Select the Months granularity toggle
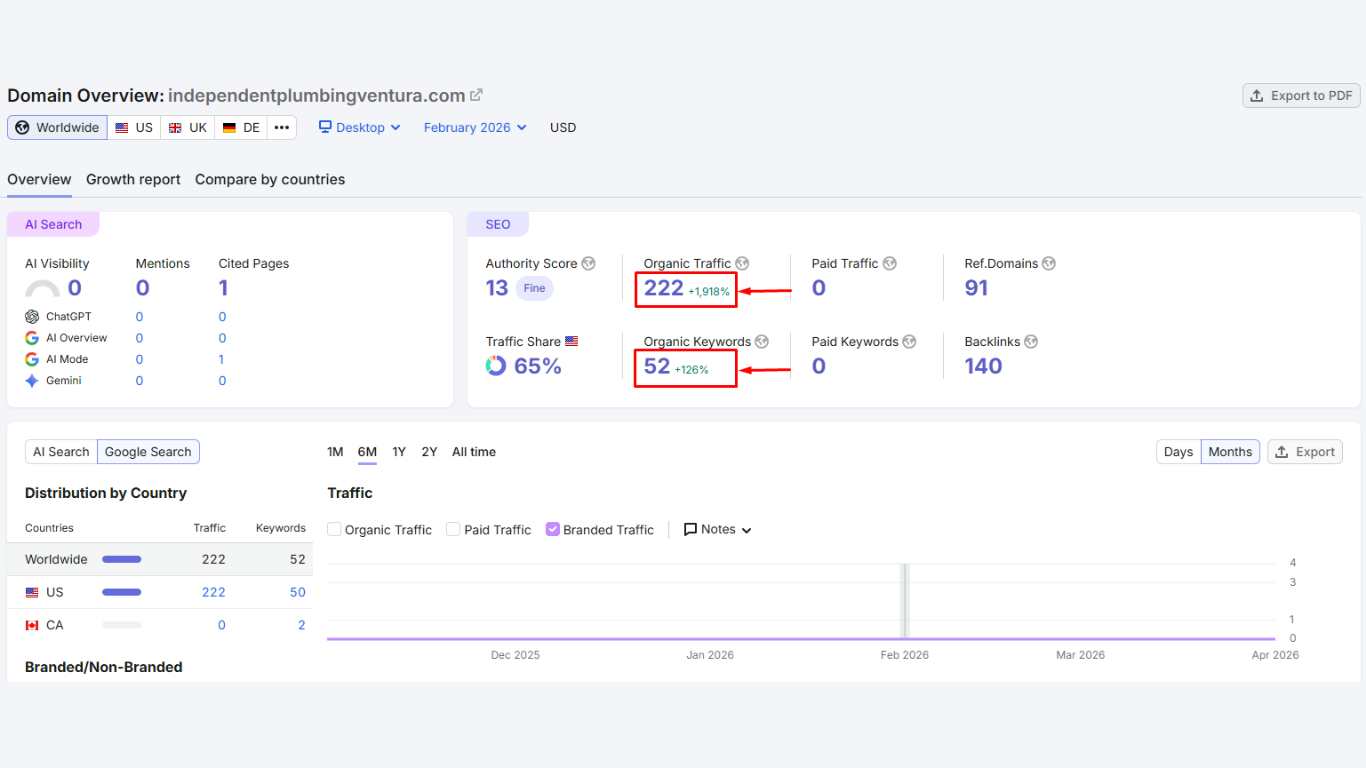Screen dimensions: 1366x768 [1230, 452]
